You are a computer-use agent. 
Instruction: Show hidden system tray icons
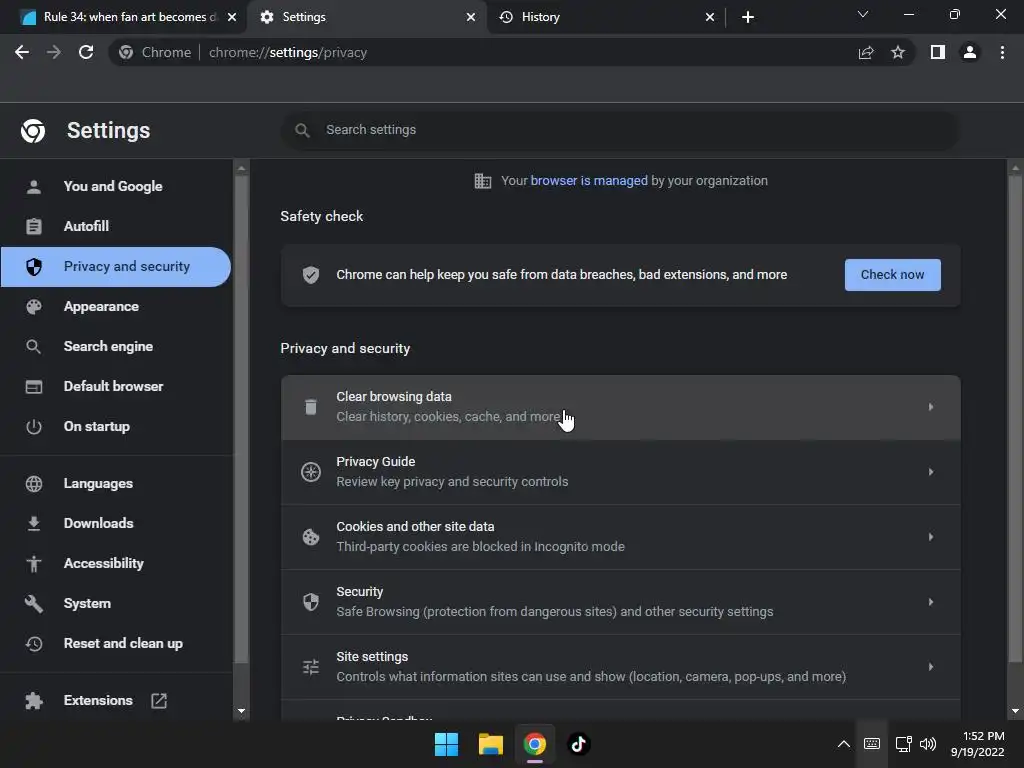point(844,744)
